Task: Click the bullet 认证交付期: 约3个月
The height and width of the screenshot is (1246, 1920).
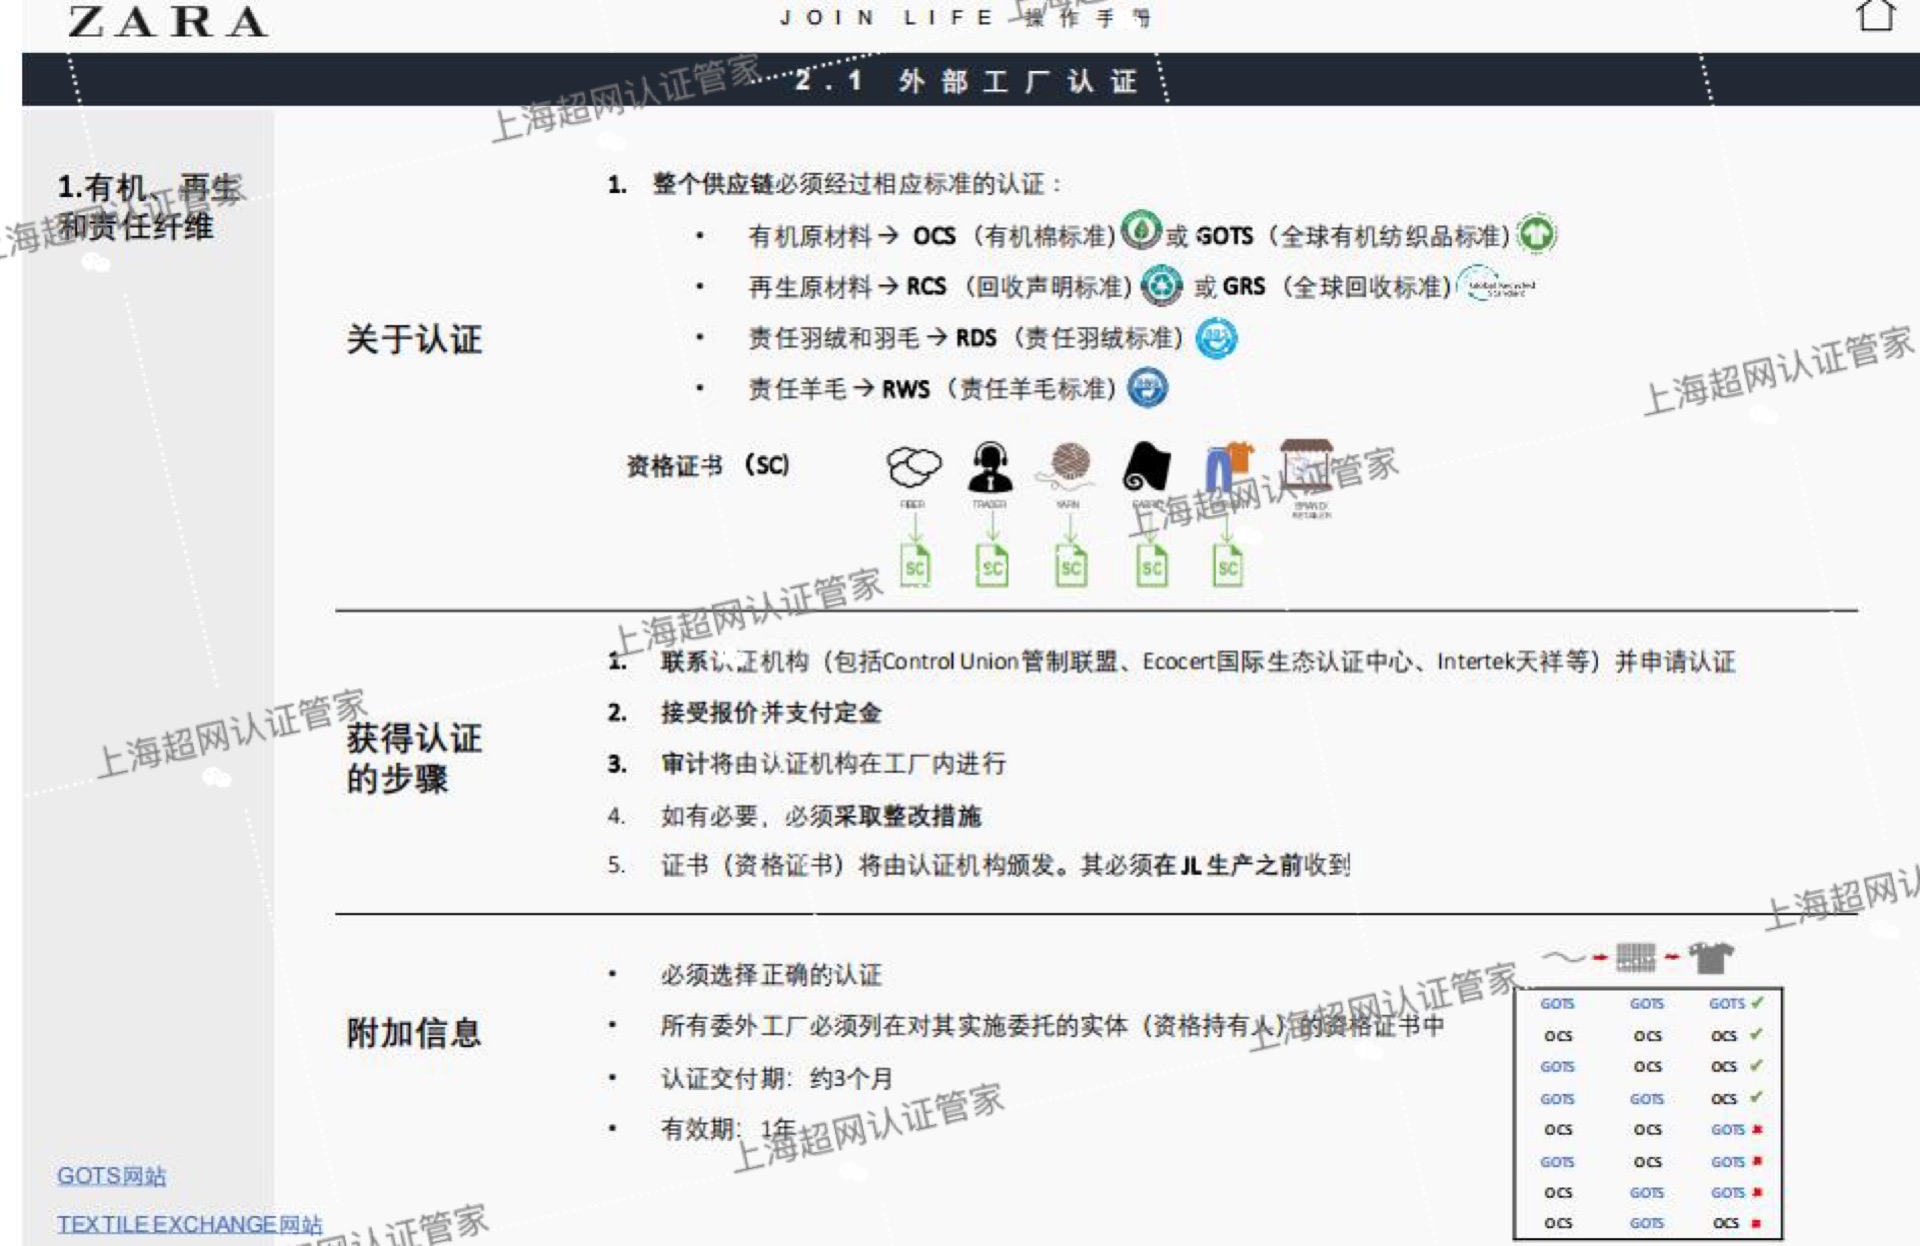Action: (x=776, y=1078)
